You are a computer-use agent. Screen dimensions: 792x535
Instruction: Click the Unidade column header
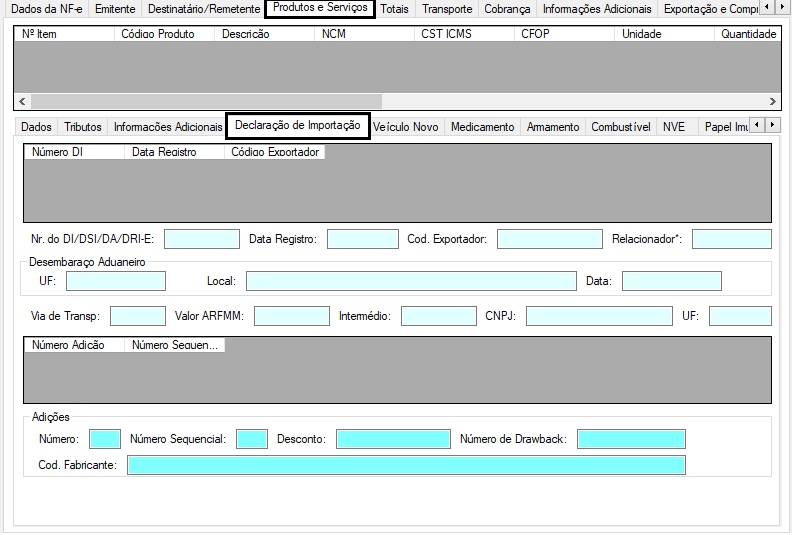coord(665,34)
